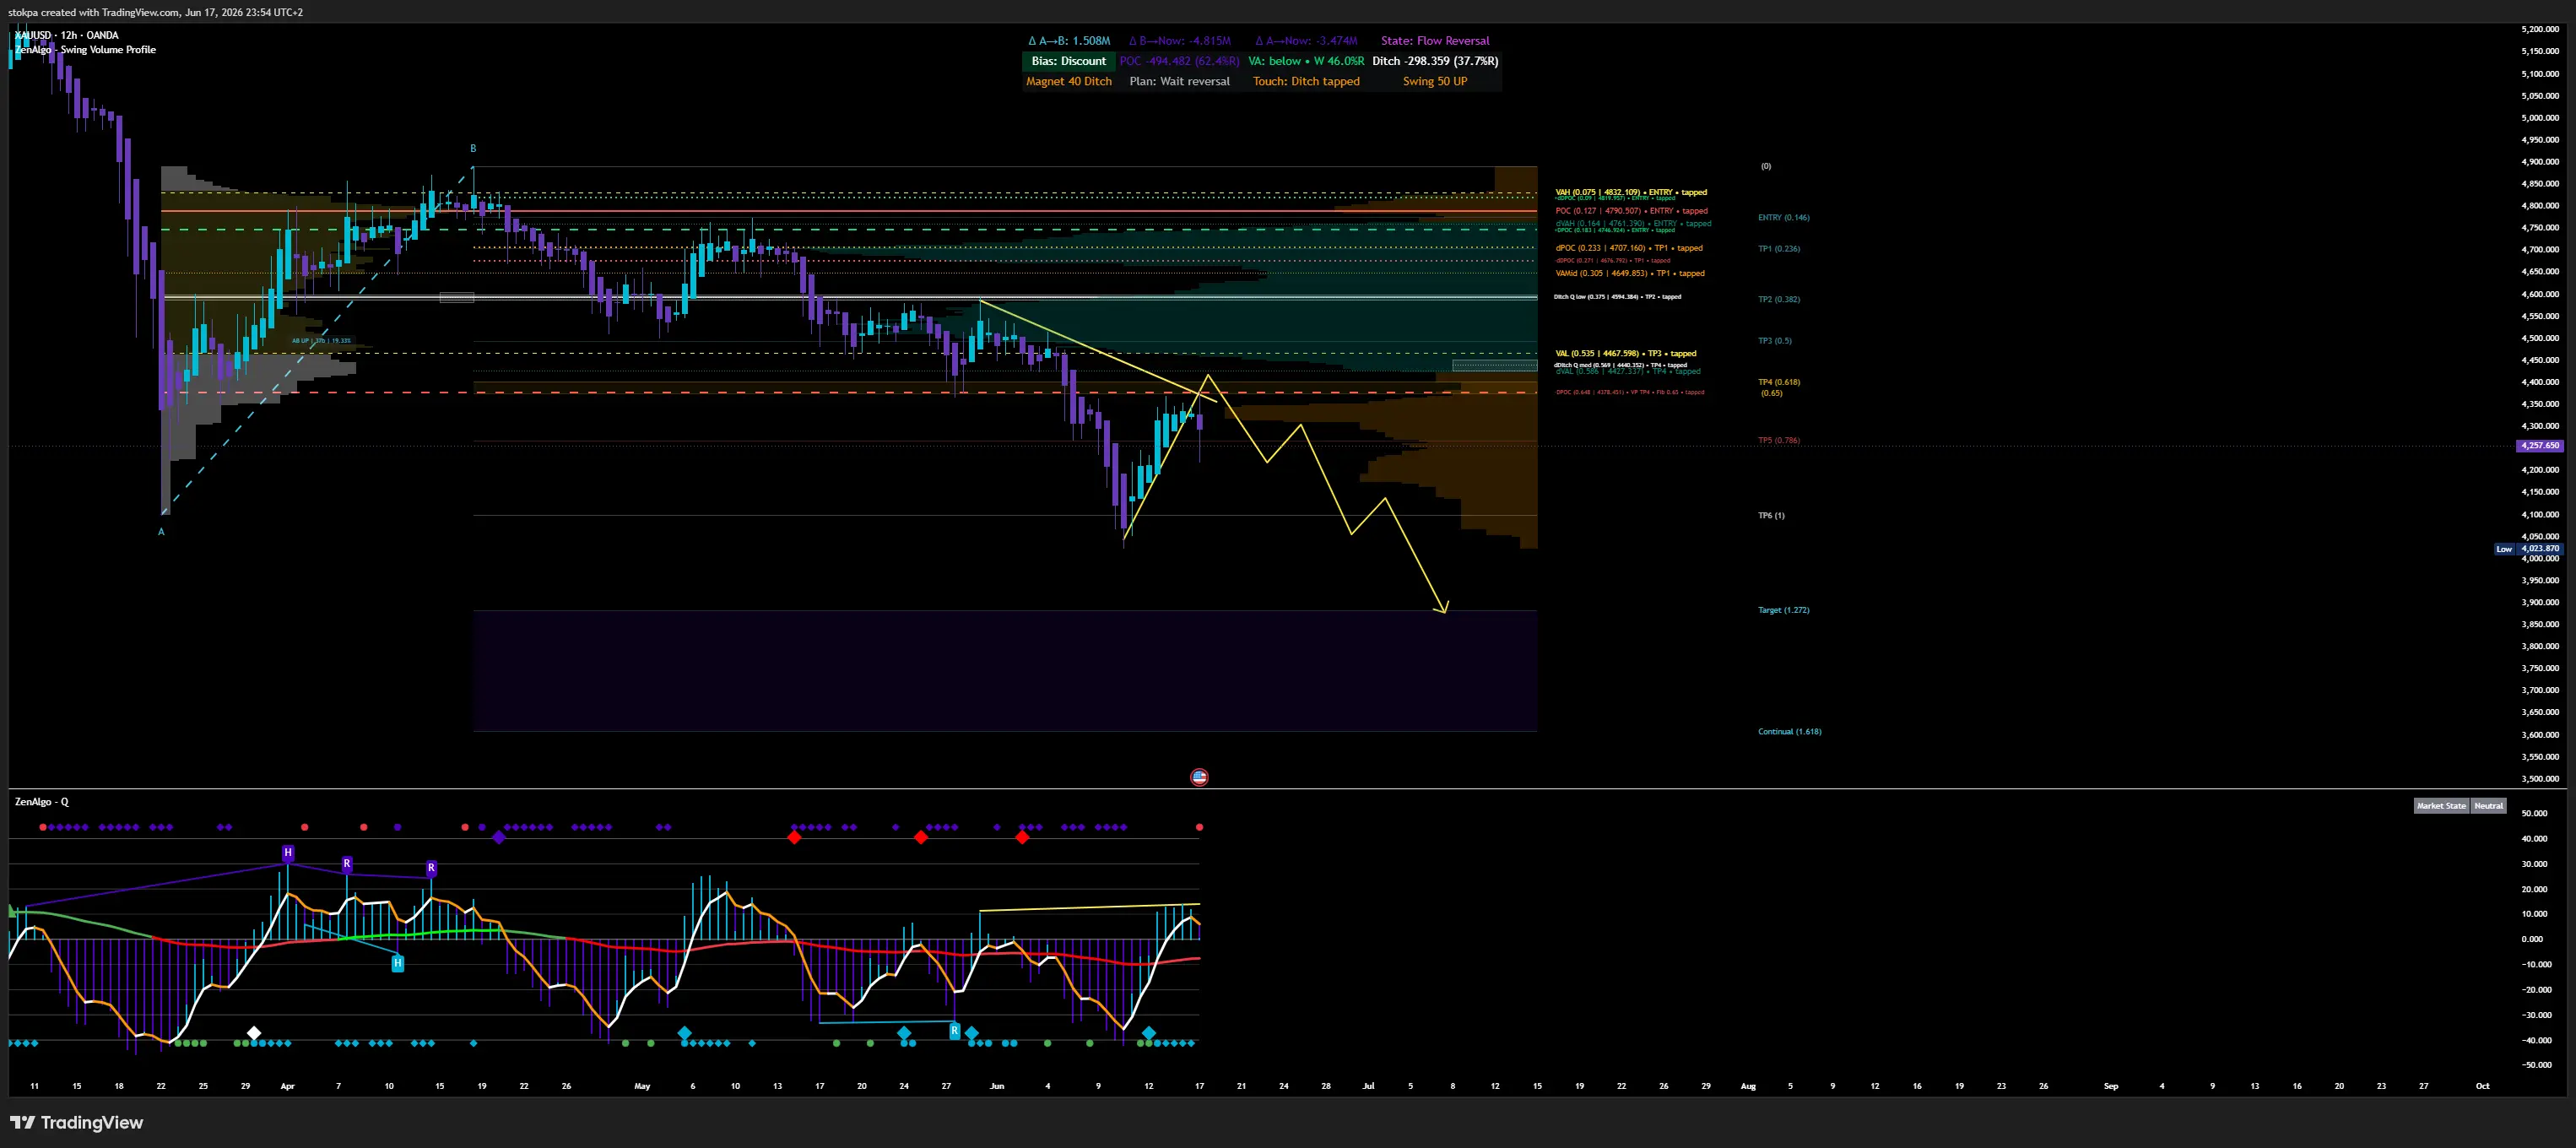The image size is (2576, 1148).
Task: Click the swing point B label
Action: [473, 149]
